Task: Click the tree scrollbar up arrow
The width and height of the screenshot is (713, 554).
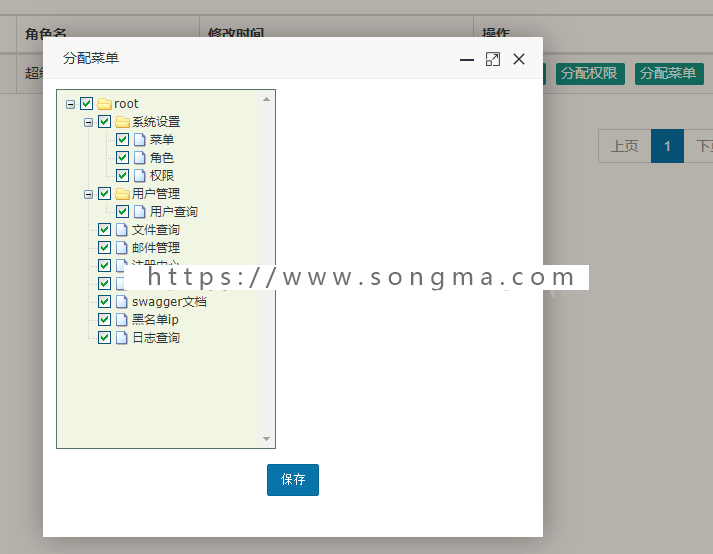Action: coord(266,99)
